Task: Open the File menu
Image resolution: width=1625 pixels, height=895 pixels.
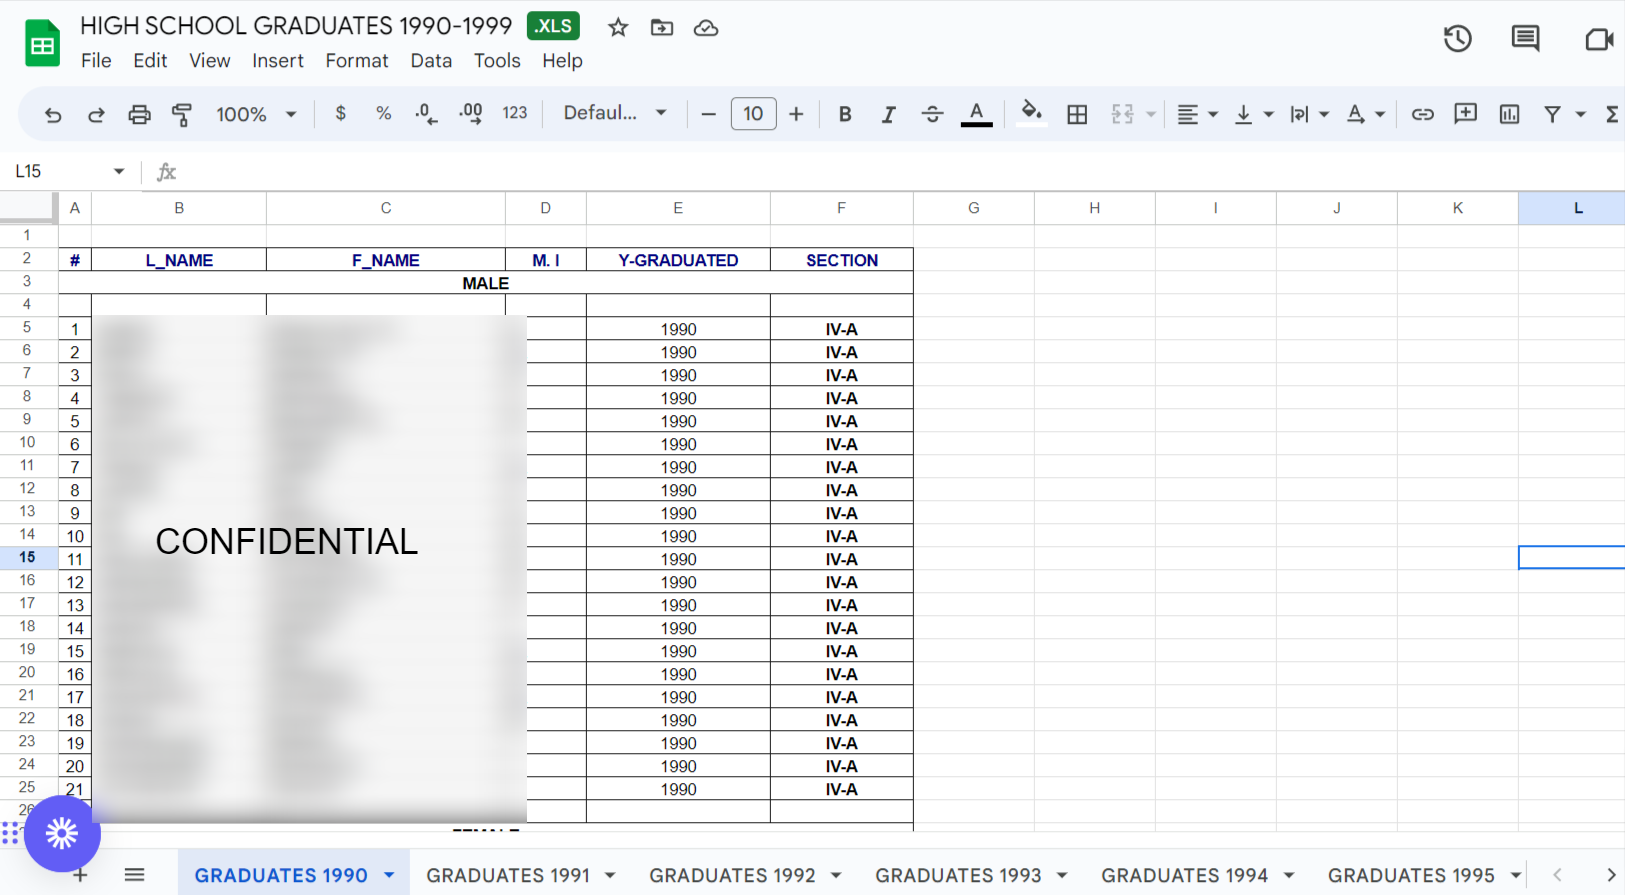Action: click(96, 61)
